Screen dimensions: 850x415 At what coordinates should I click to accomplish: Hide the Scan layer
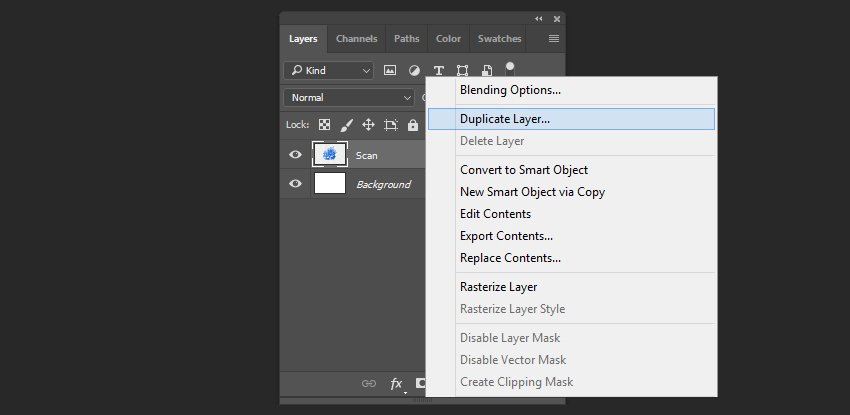pos(295,155)
